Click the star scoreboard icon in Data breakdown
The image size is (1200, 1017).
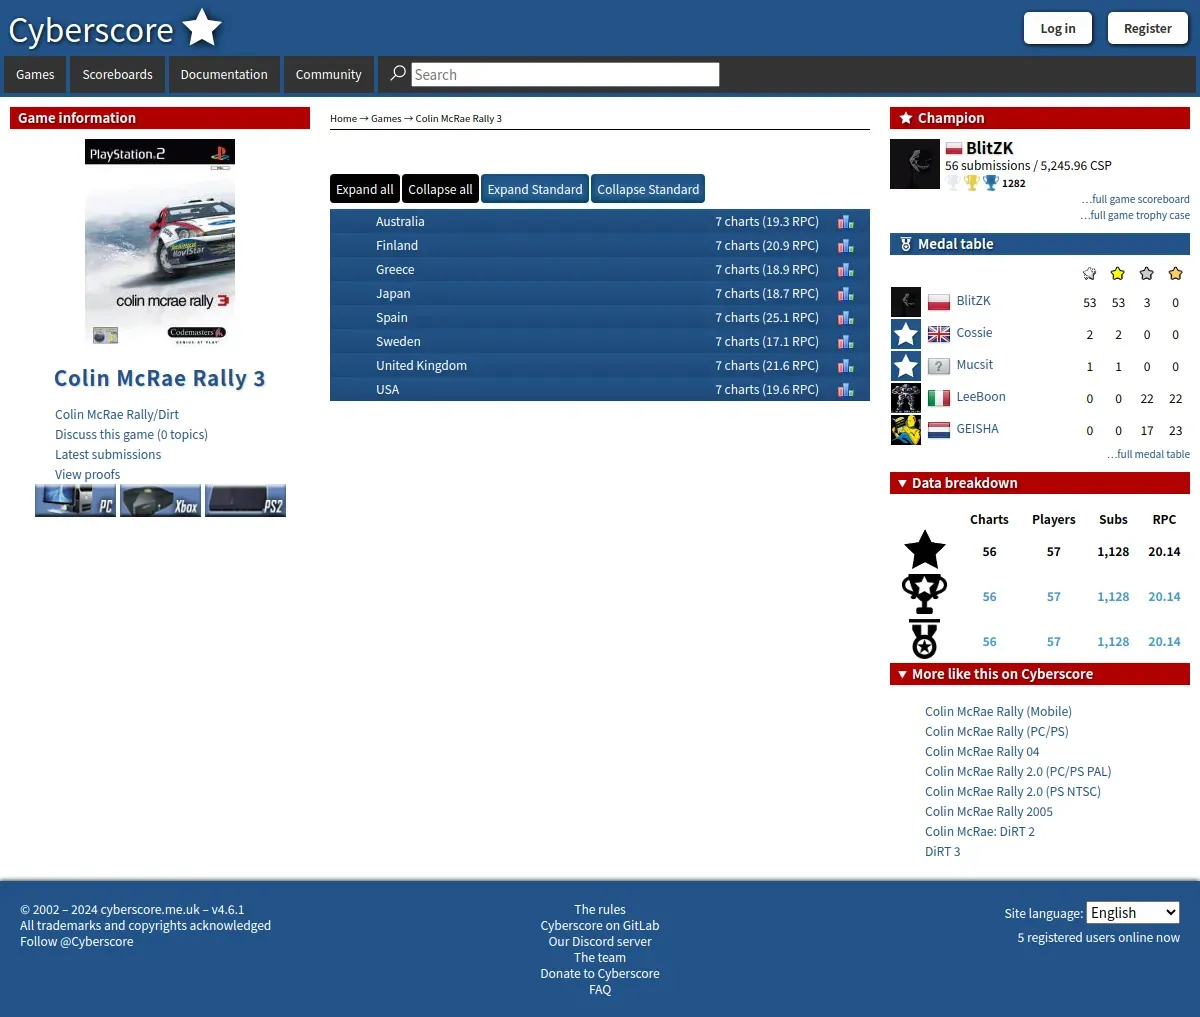click(925, 550)
